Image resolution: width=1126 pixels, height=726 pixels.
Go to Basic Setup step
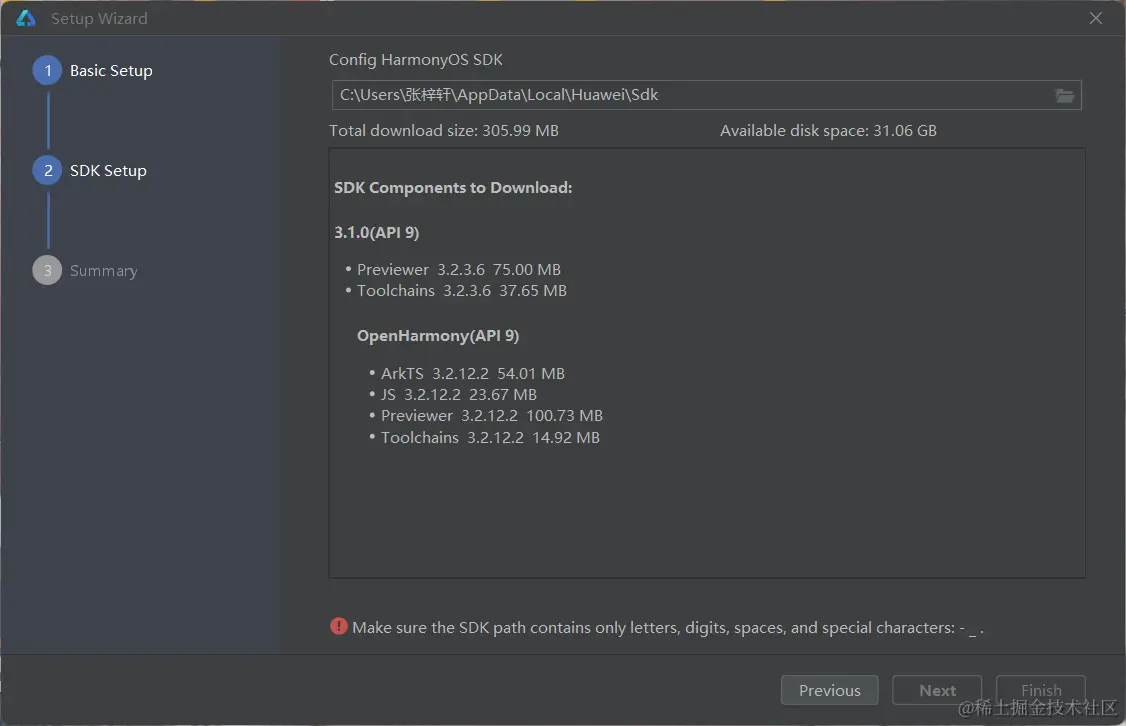point(111,71)
